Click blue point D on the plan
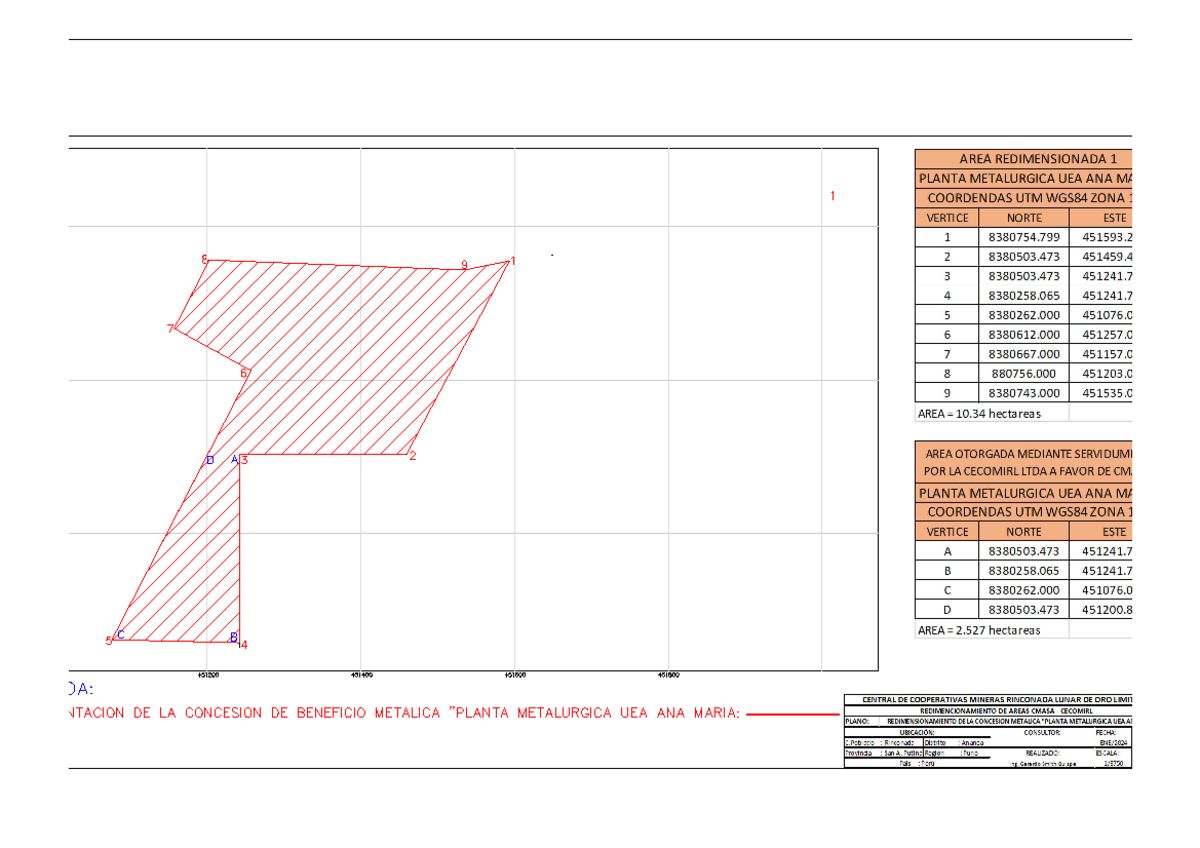The width and height of the screenshot is (1200, 848). coord(210,460)
